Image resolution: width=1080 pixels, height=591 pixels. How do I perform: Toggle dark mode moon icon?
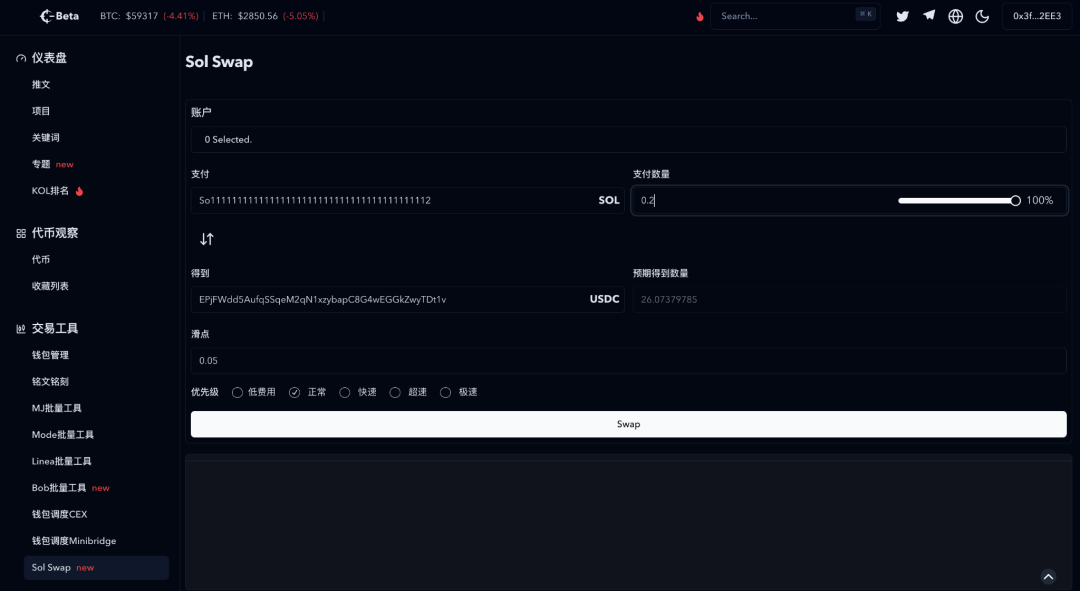[982, 16]
